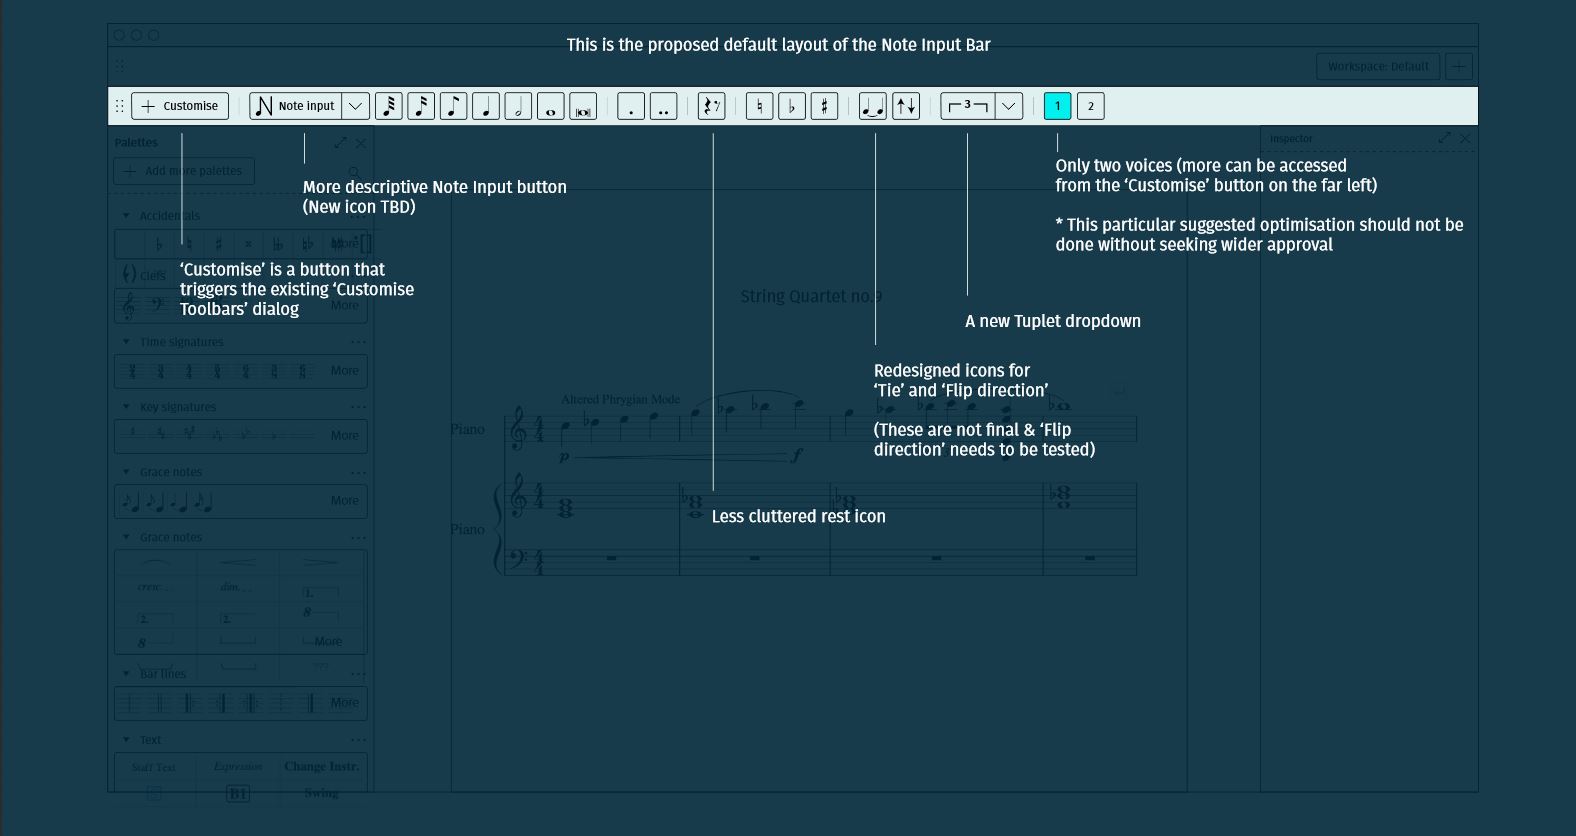This screenshot has height=836, width=1576.
Task: Open the Note input mode dropdown arrow
Action: point(356,106)
